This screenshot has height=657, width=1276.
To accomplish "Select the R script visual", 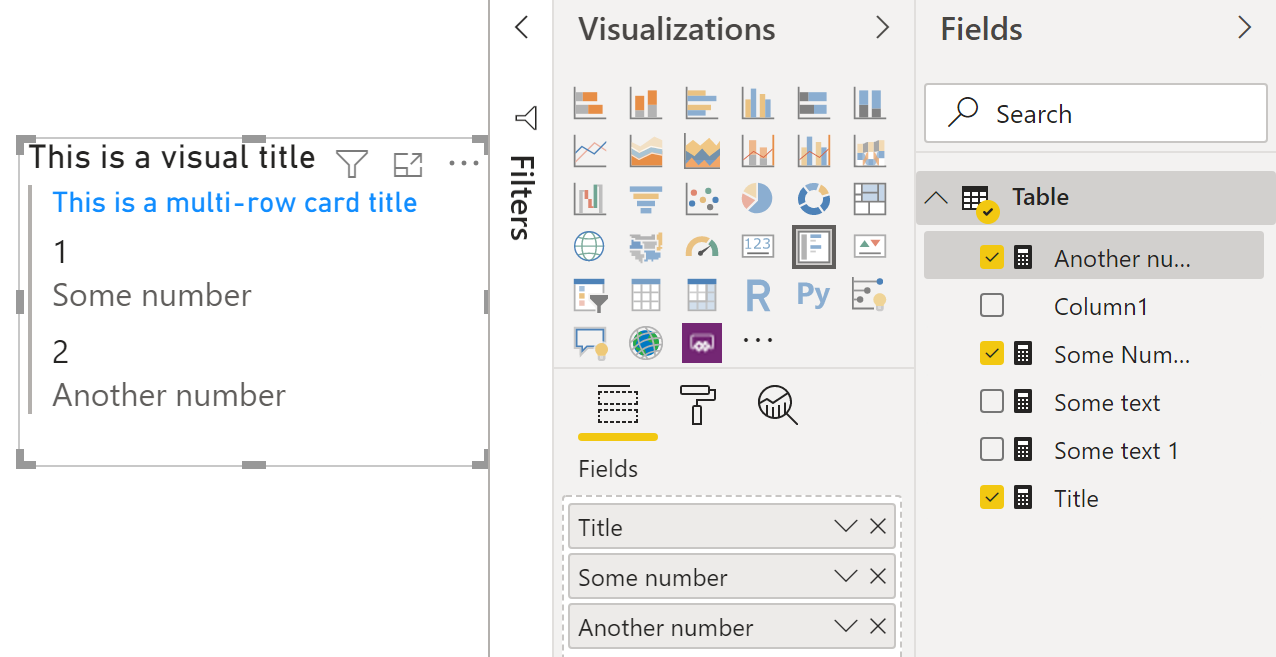I will point(757,295).
